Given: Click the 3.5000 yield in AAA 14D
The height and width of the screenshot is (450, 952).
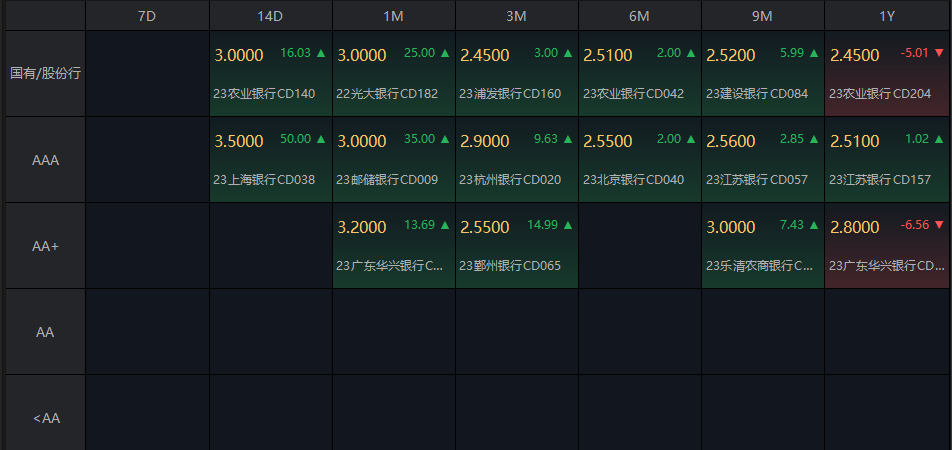Looking at the screenshot, I should [x=239, y=141].
